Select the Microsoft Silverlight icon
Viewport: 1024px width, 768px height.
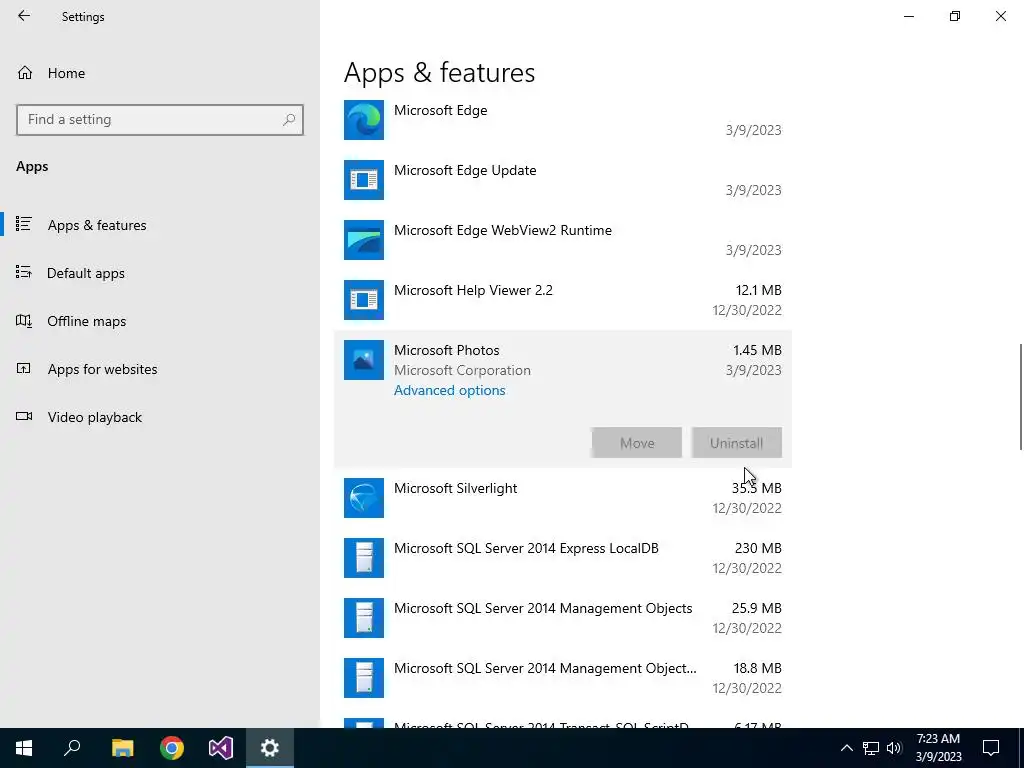364,498
